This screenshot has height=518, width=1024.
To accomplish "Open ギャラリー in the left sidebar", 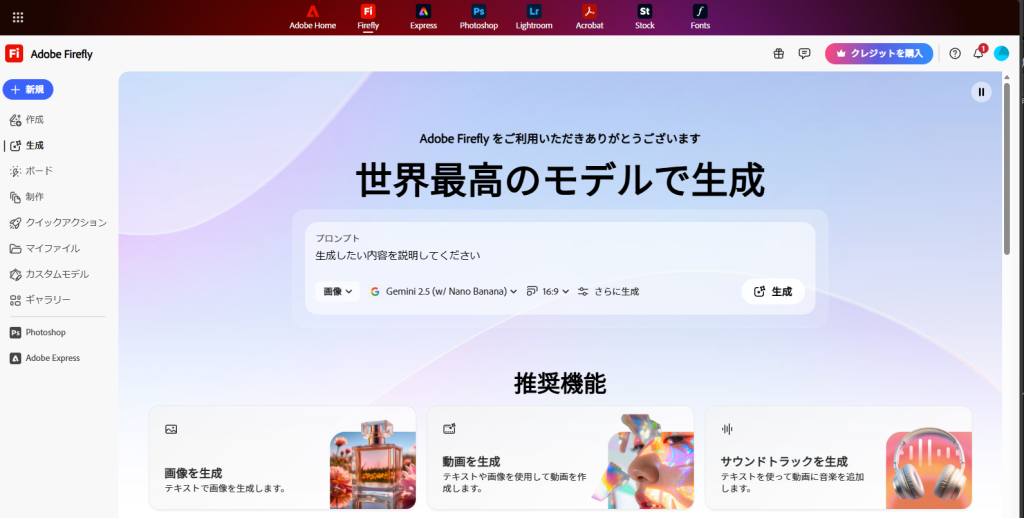I will (47, 300).
